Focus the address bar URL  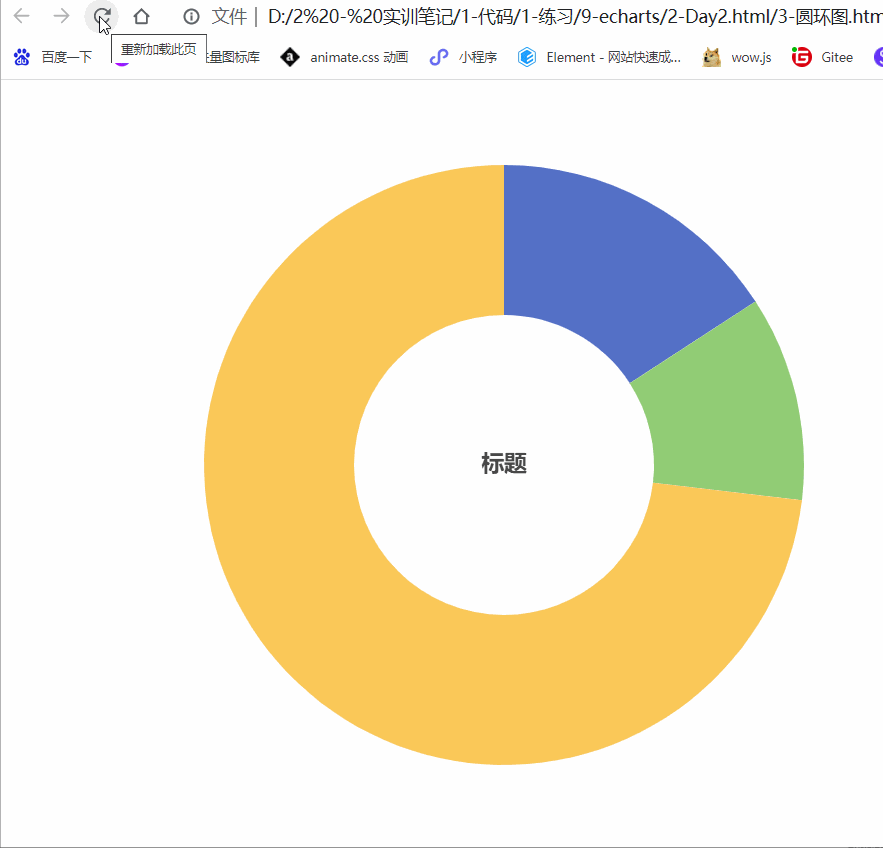click(574, 17)
